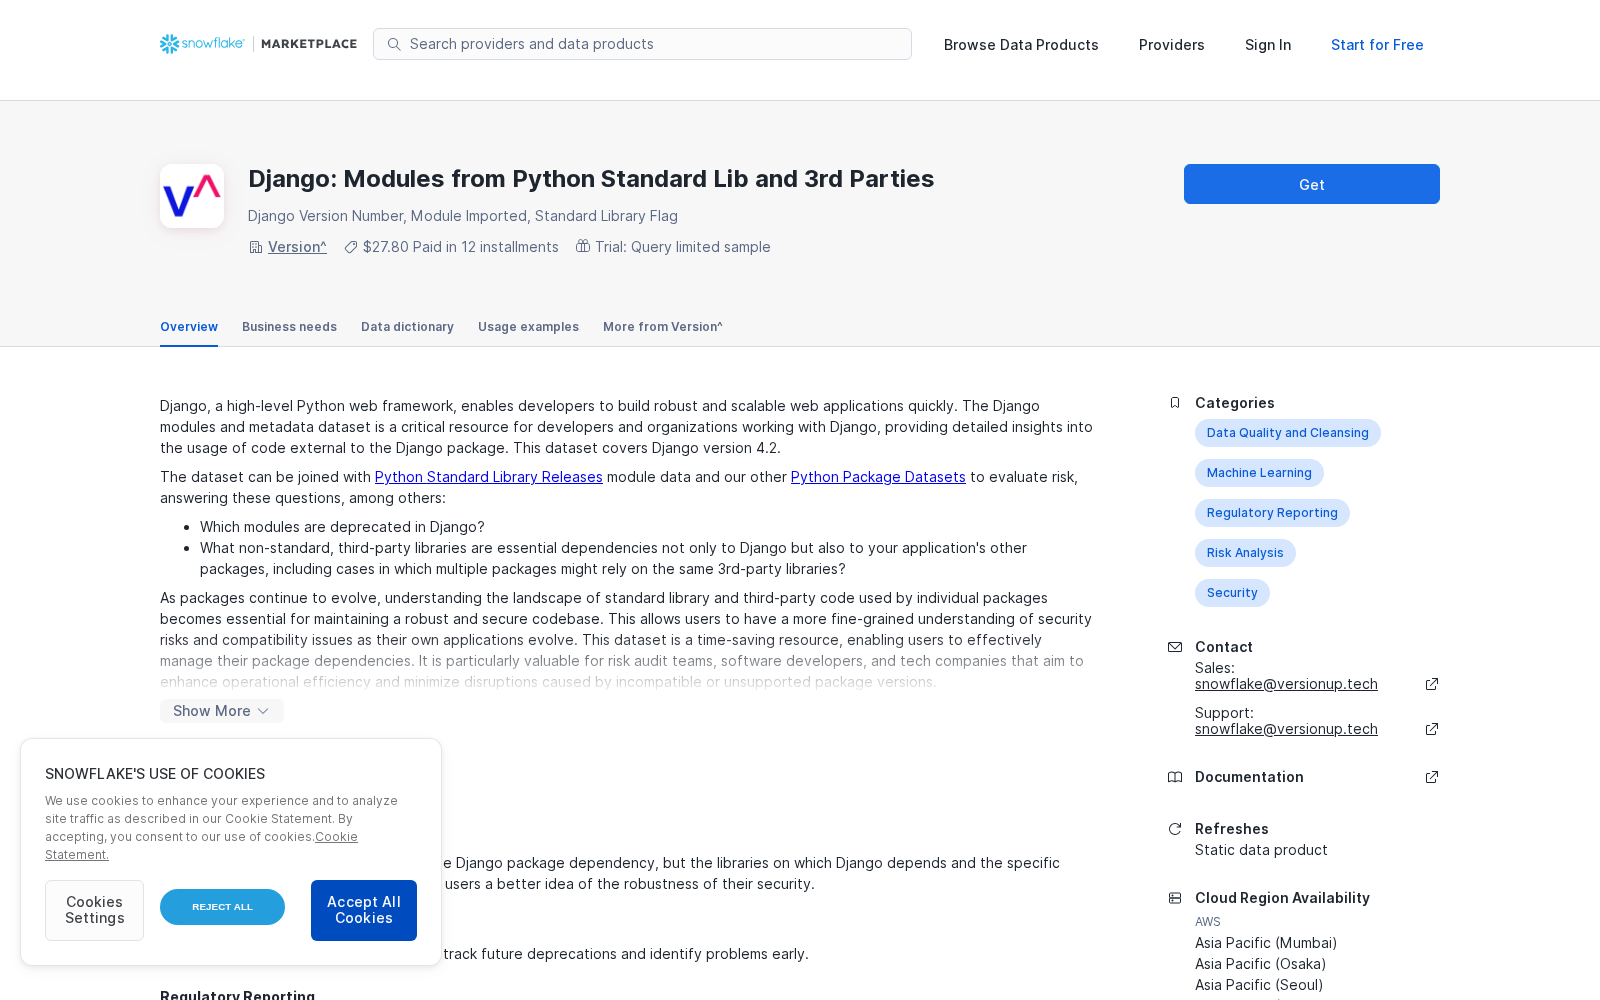Click the blue Get button
Screen dimensions: 1600x1000
coord(1312,184)
